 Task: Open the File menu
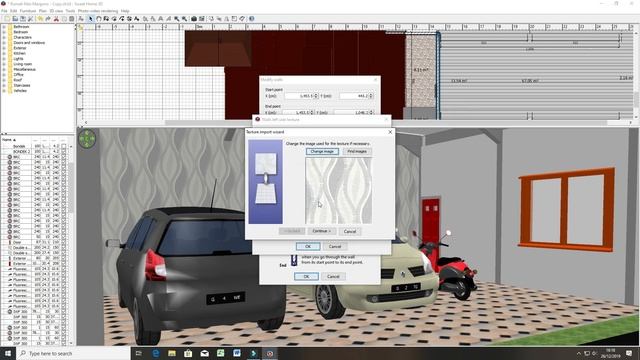pos(4,11)
